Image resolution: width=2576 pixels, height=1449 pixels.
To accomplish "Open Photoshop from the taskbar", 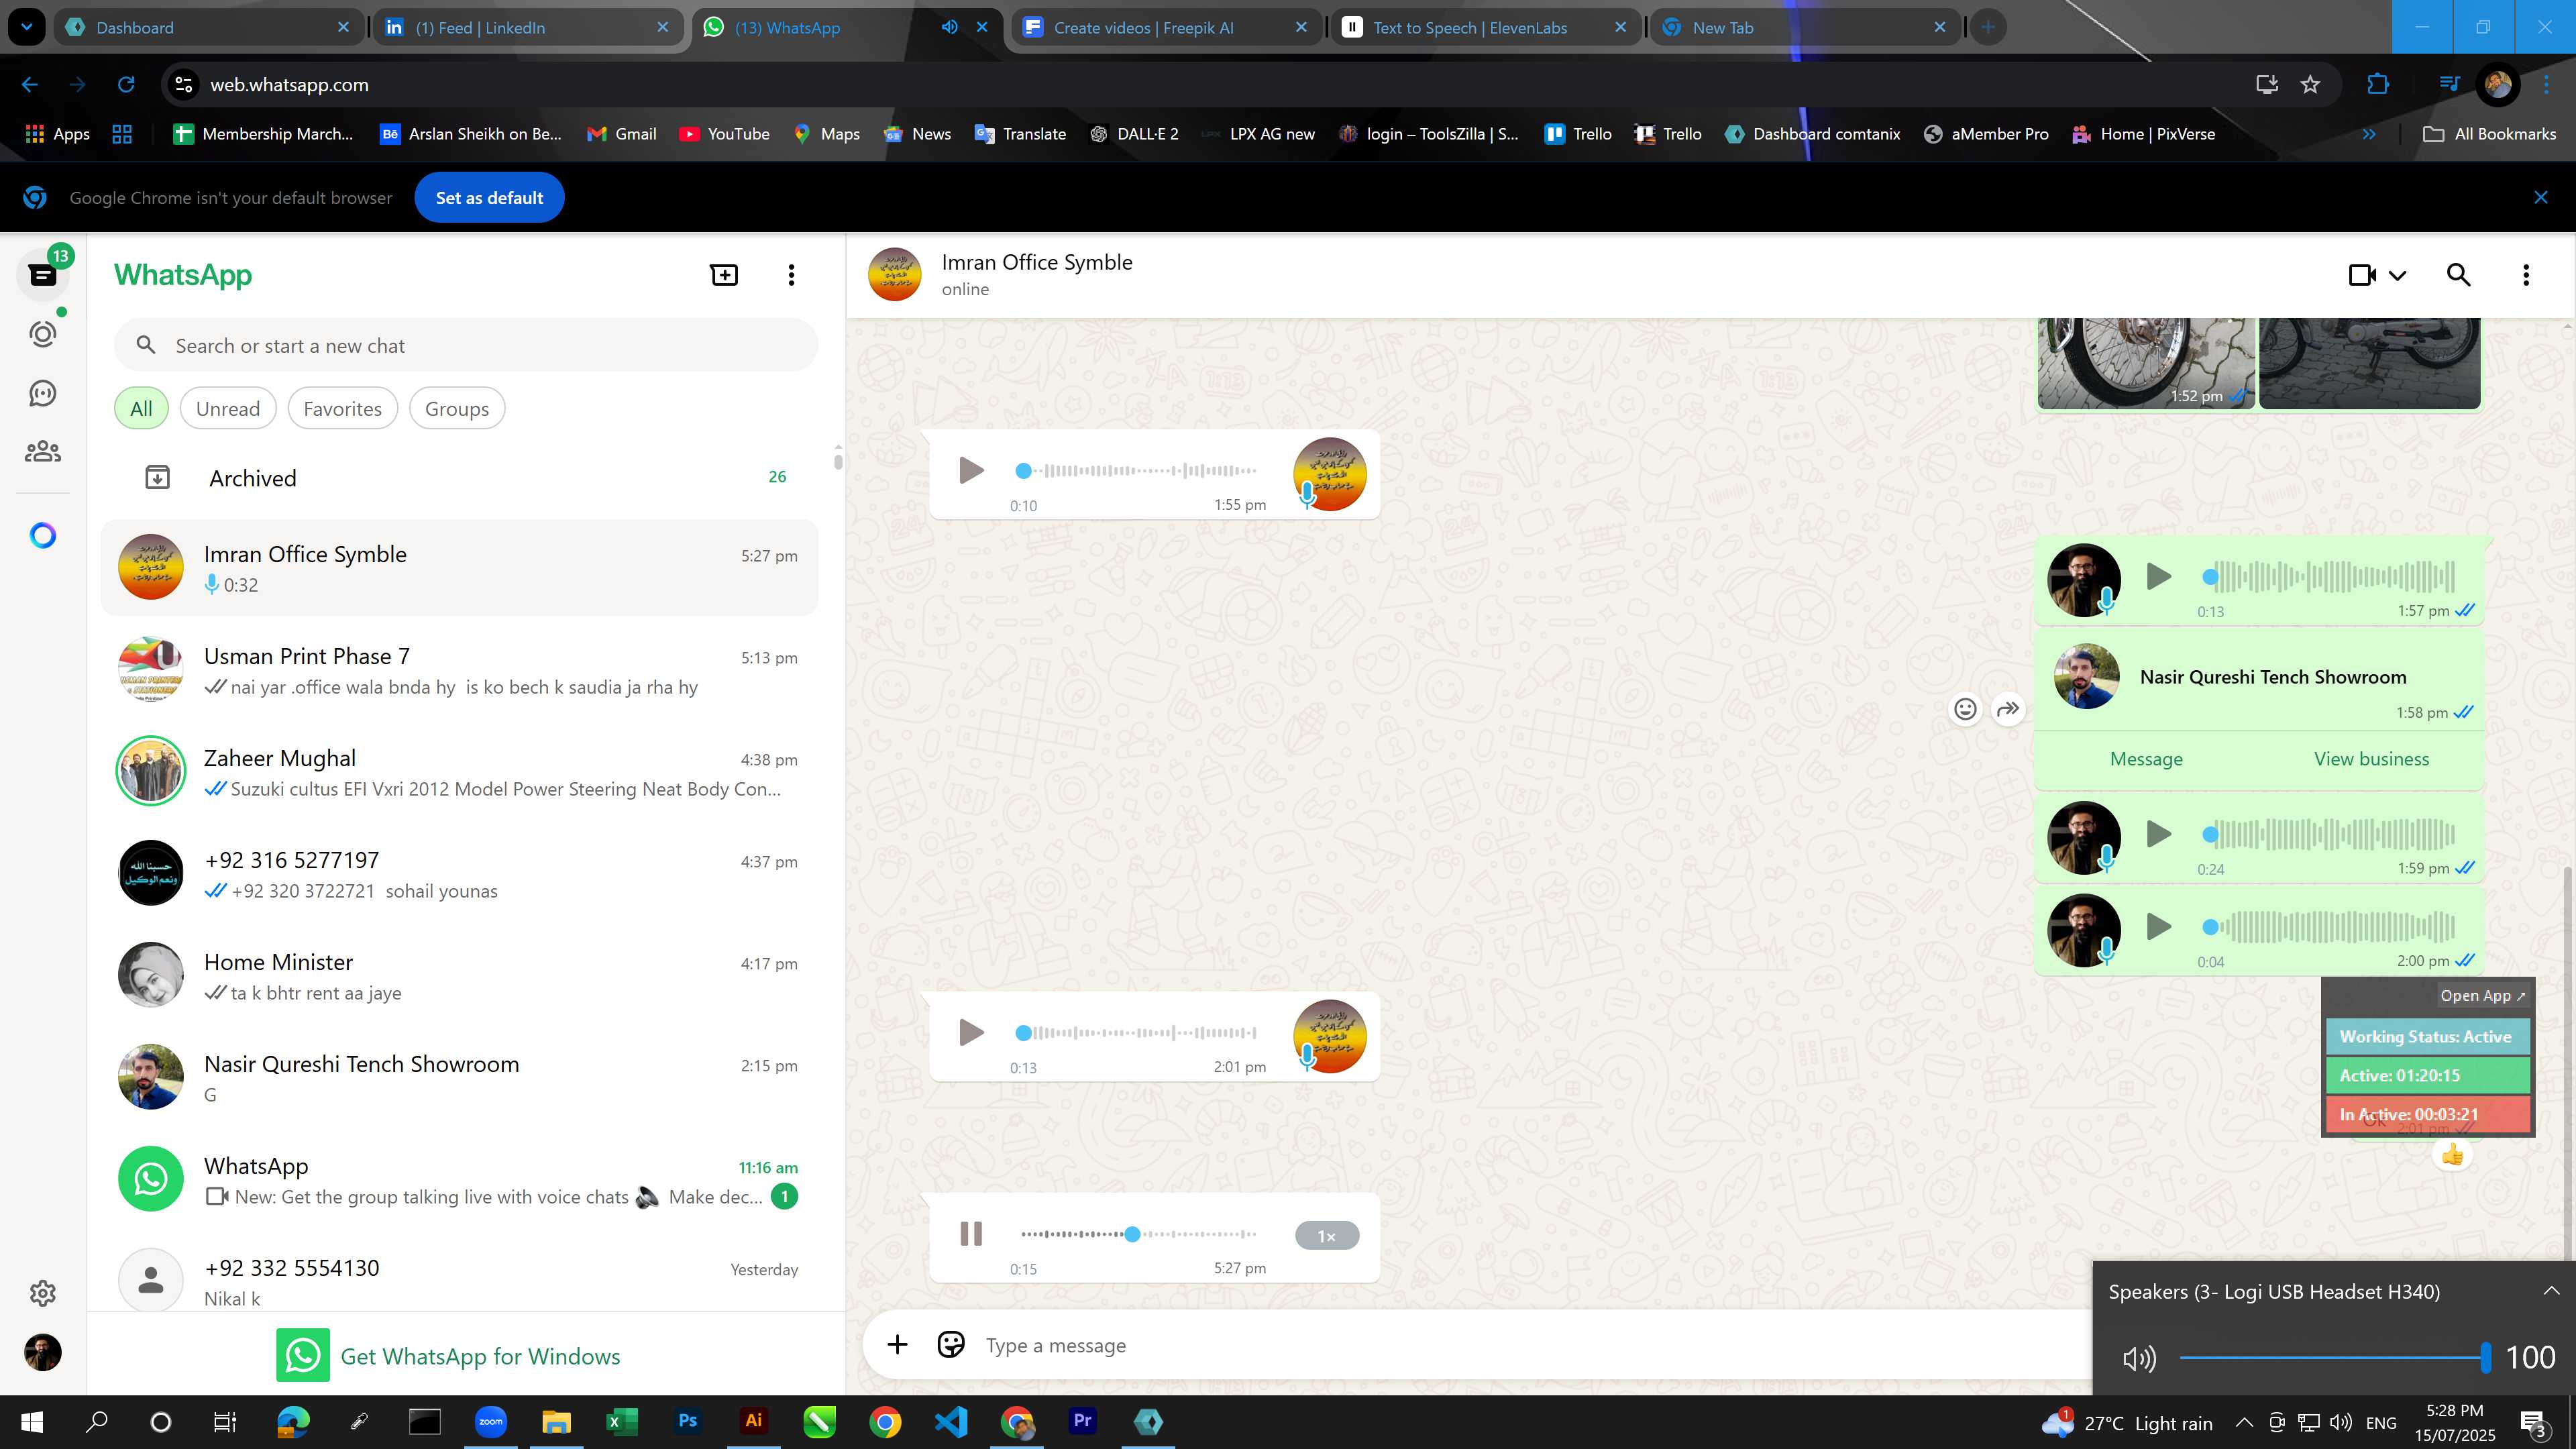I will 687,1421.
